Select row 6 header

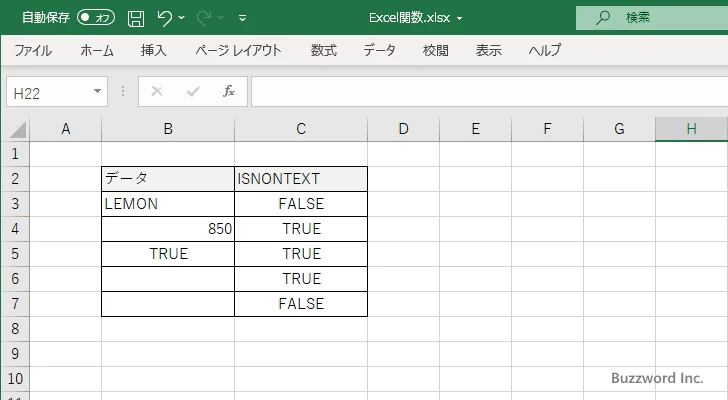point(15,279)
